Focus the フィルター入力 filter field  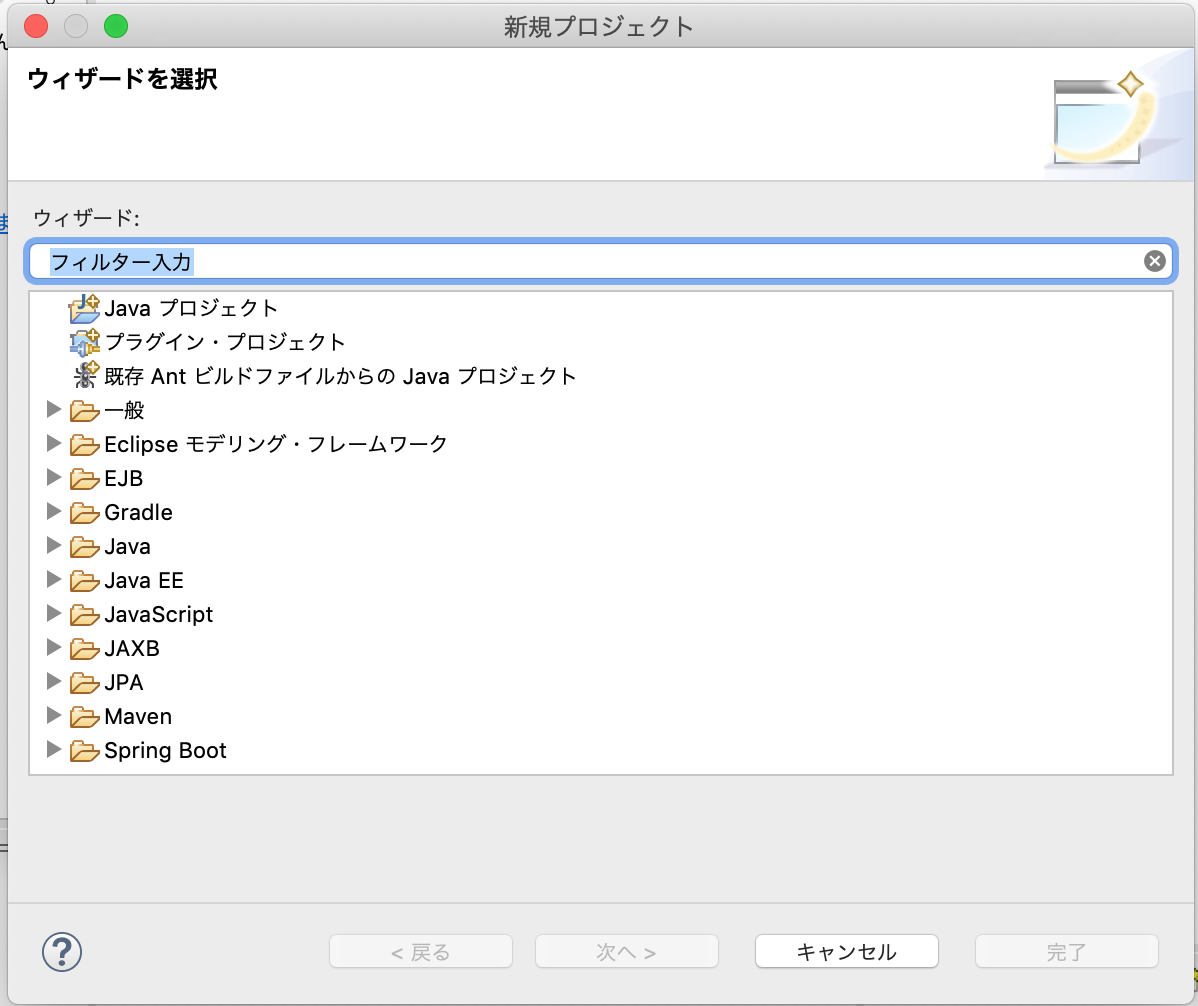pos(601,262)
